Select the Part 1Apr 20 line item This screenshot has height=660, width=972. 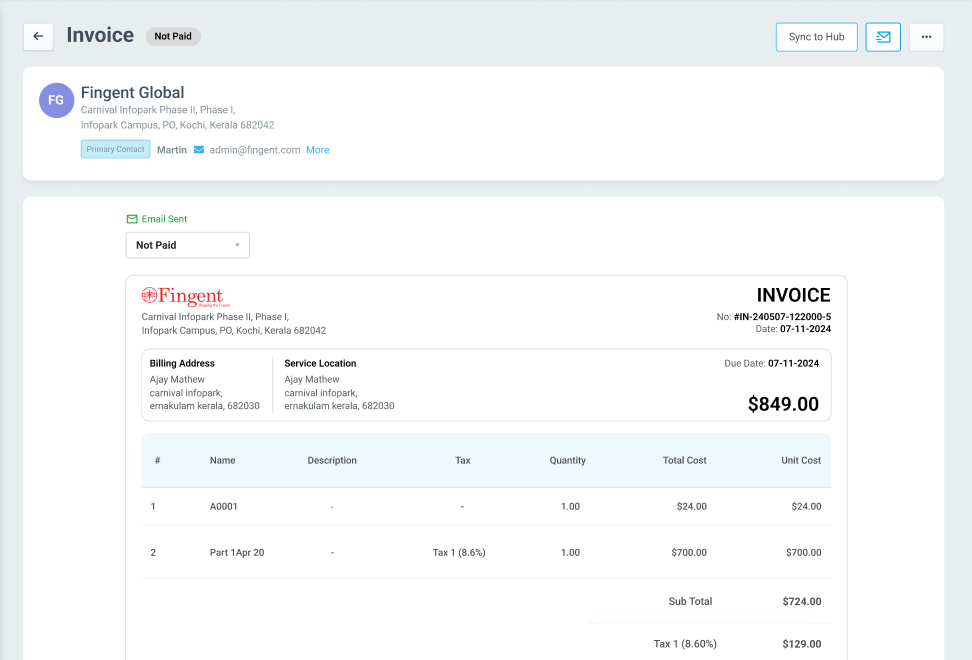click(237, 553)
